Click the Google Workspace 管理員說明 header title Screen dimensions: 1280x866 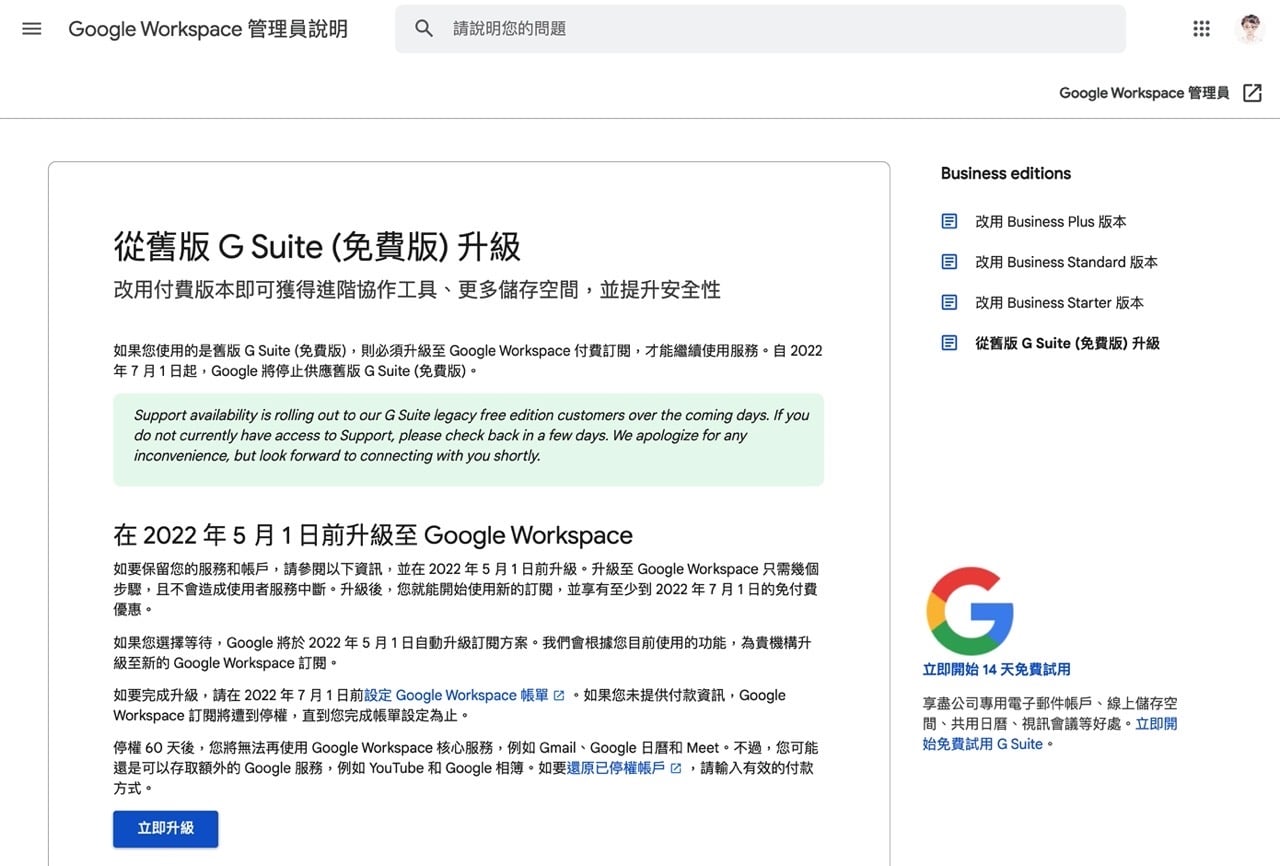208,29
